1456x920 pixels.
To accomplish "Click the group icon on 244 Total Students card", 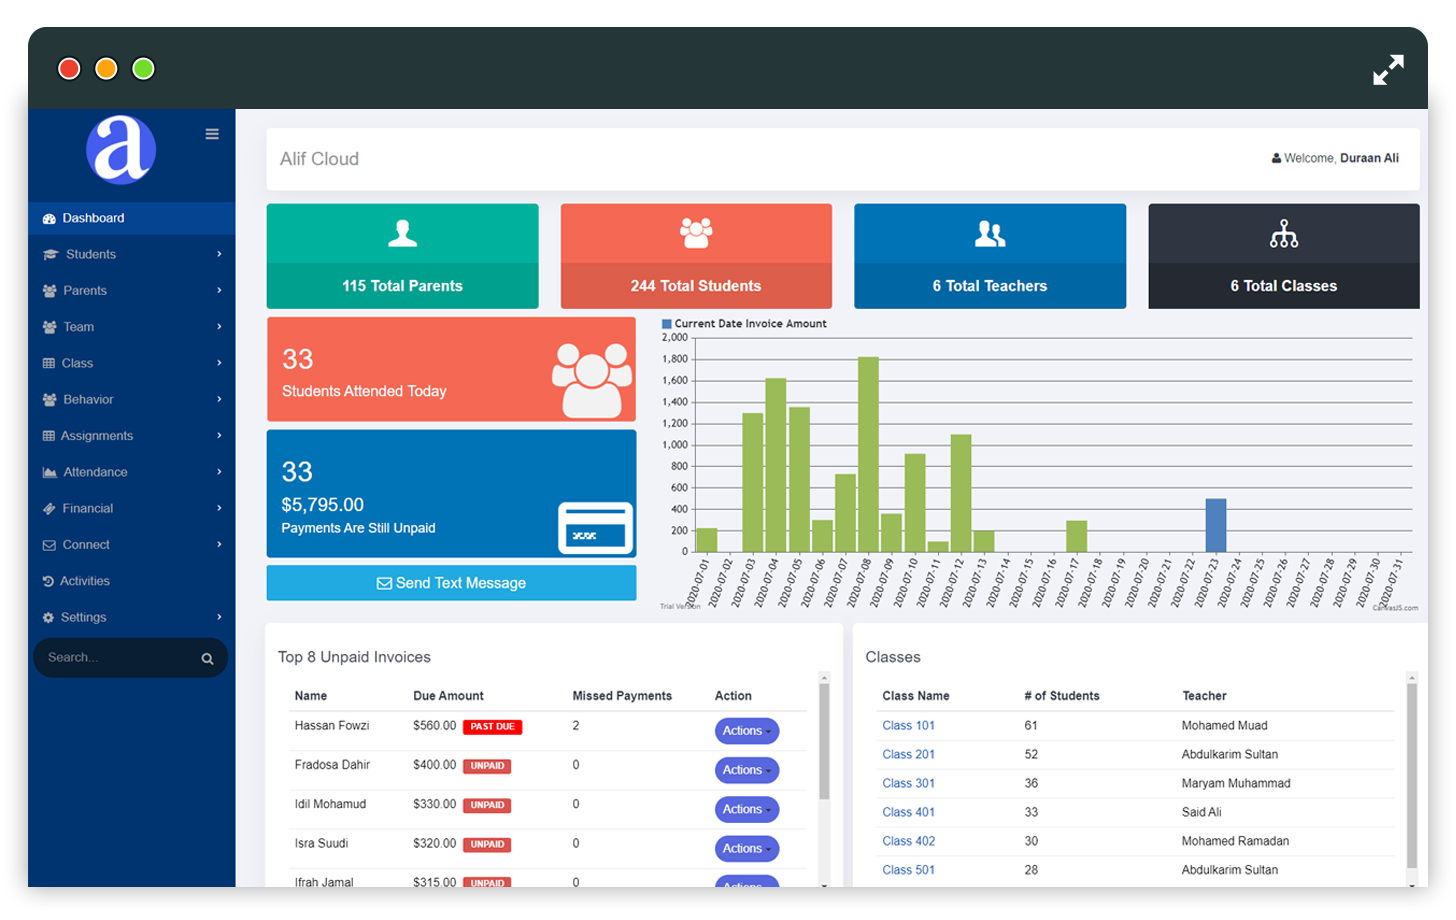I will (695, 233).
